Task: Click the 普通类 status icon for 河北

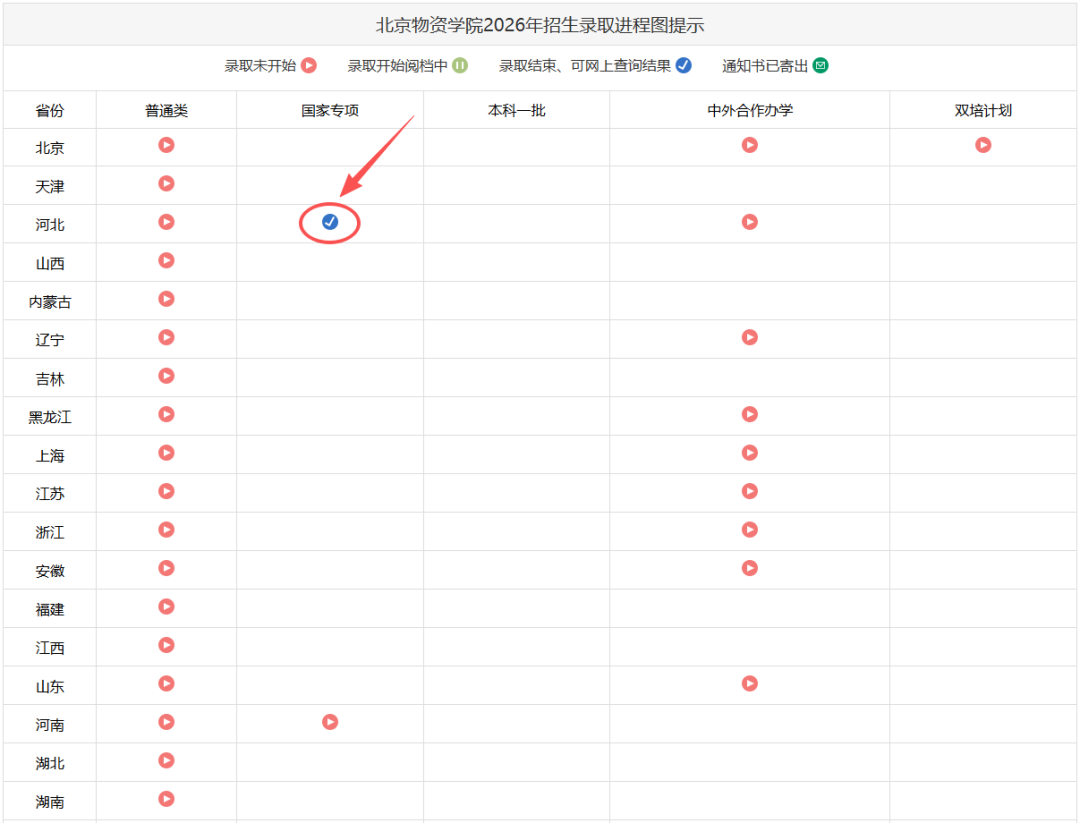Action: coord(166,222)
